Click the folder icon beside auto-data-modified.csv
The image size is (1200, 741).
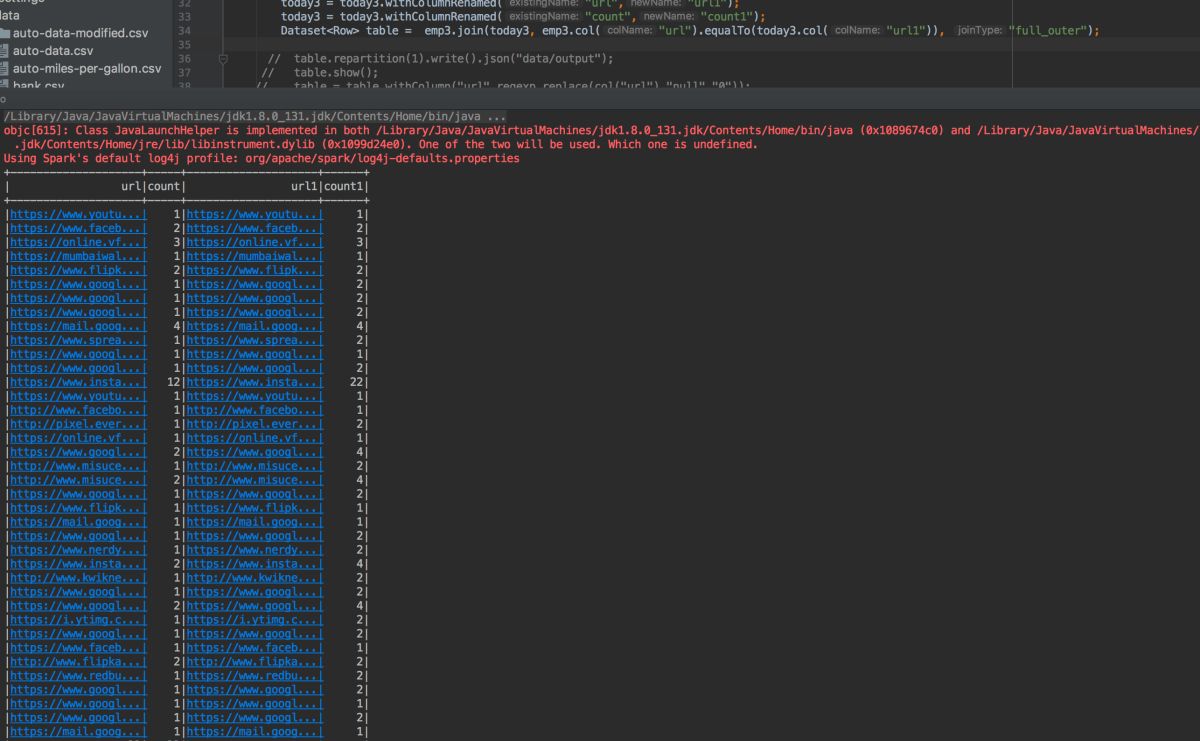pos(5,33)
